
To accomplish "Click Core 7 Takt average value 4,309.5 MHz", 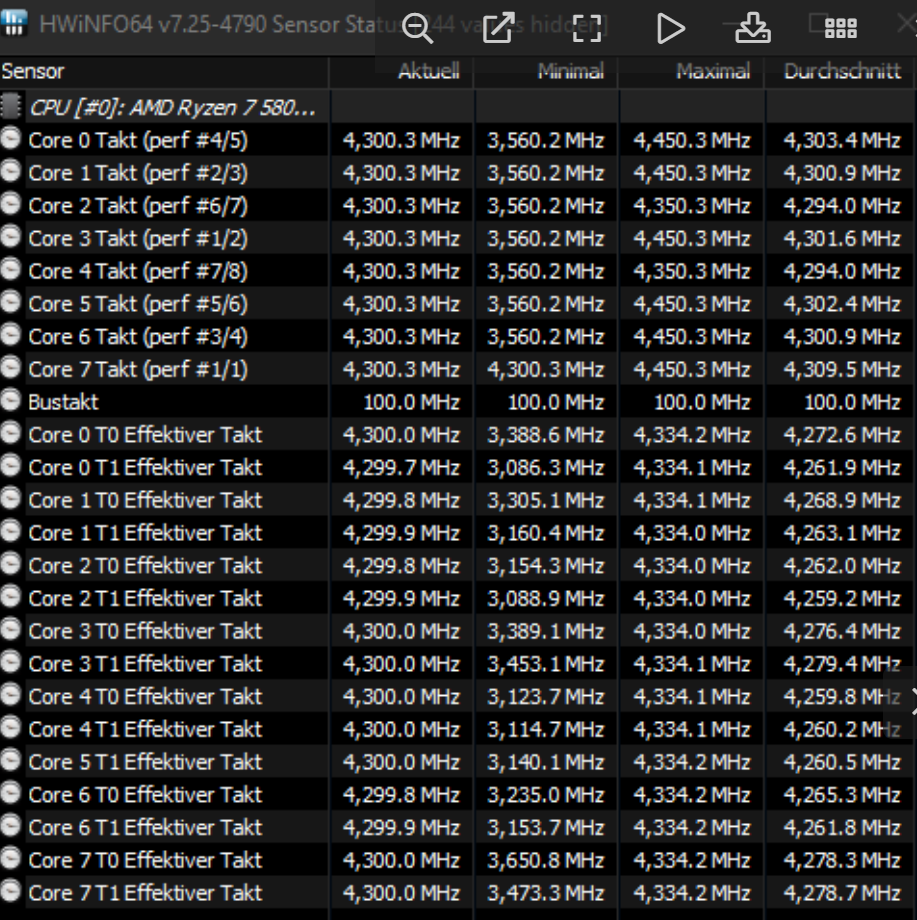I will tap(842, 370).
